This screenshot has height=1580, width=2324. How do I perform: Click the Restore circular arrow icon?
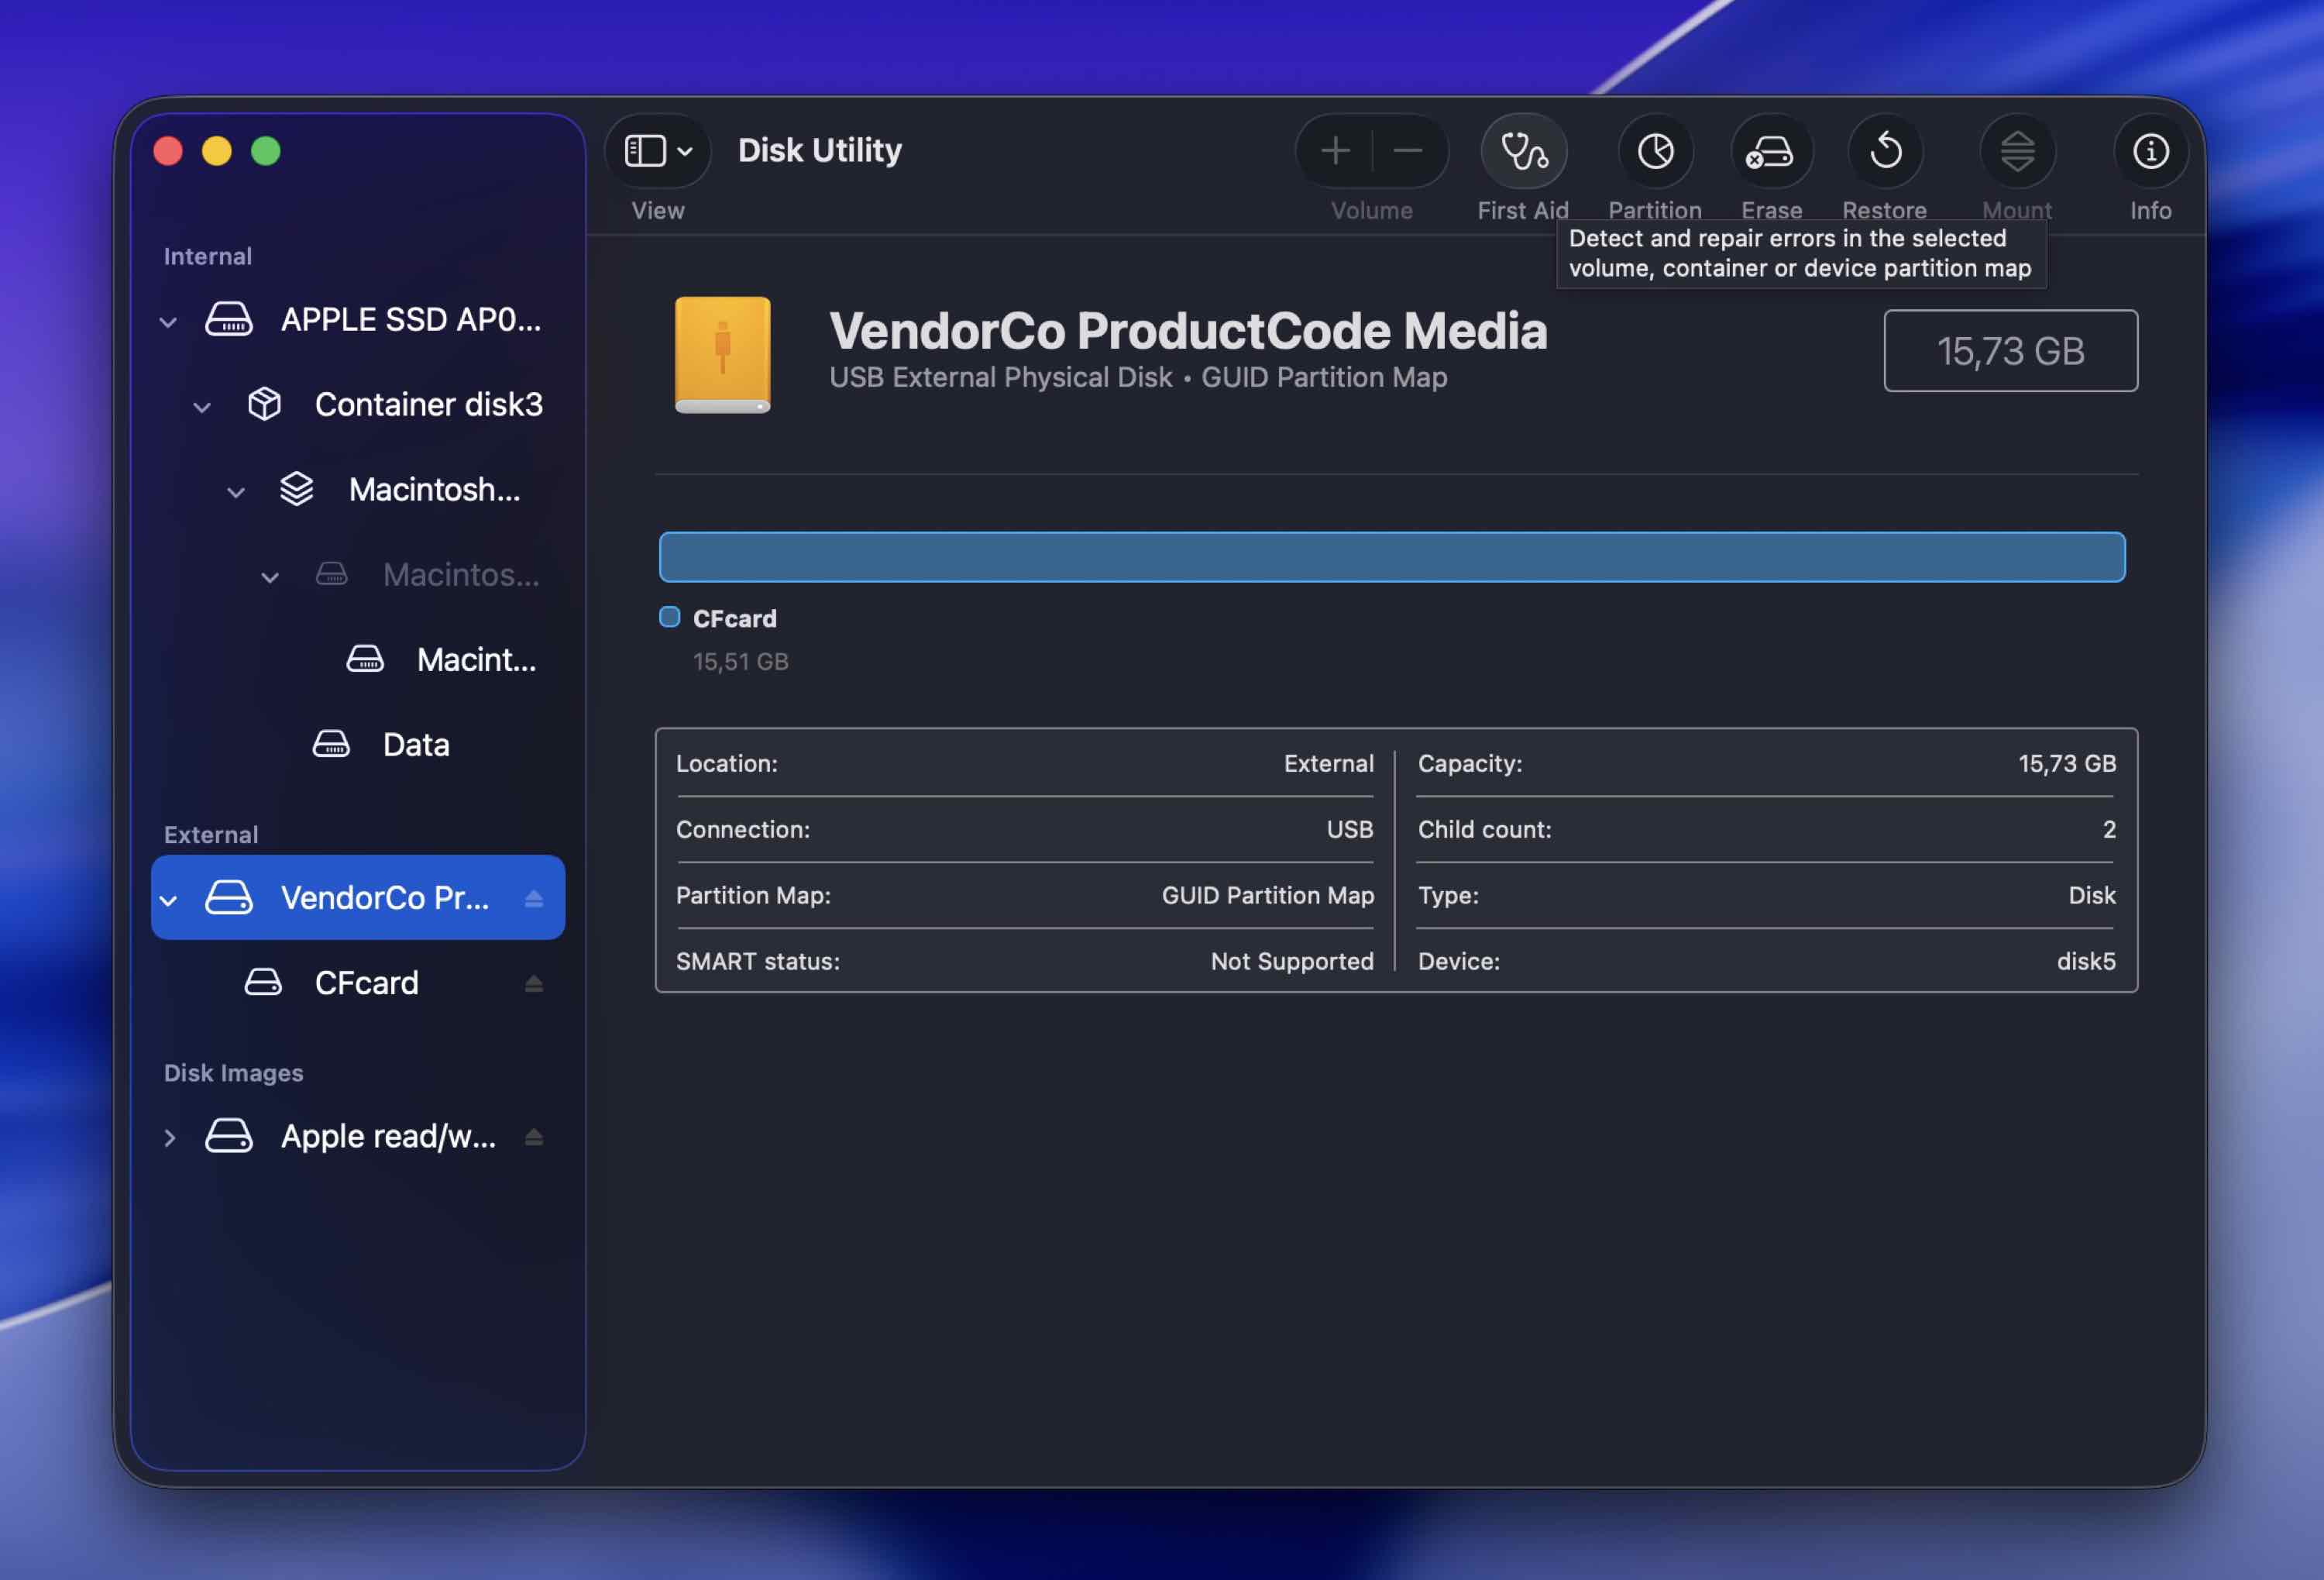tap(1885, 151)
